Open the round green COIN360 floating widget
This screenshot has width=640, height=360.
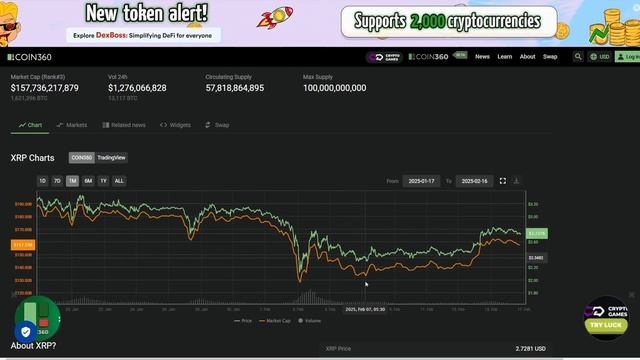pos(38,318)
